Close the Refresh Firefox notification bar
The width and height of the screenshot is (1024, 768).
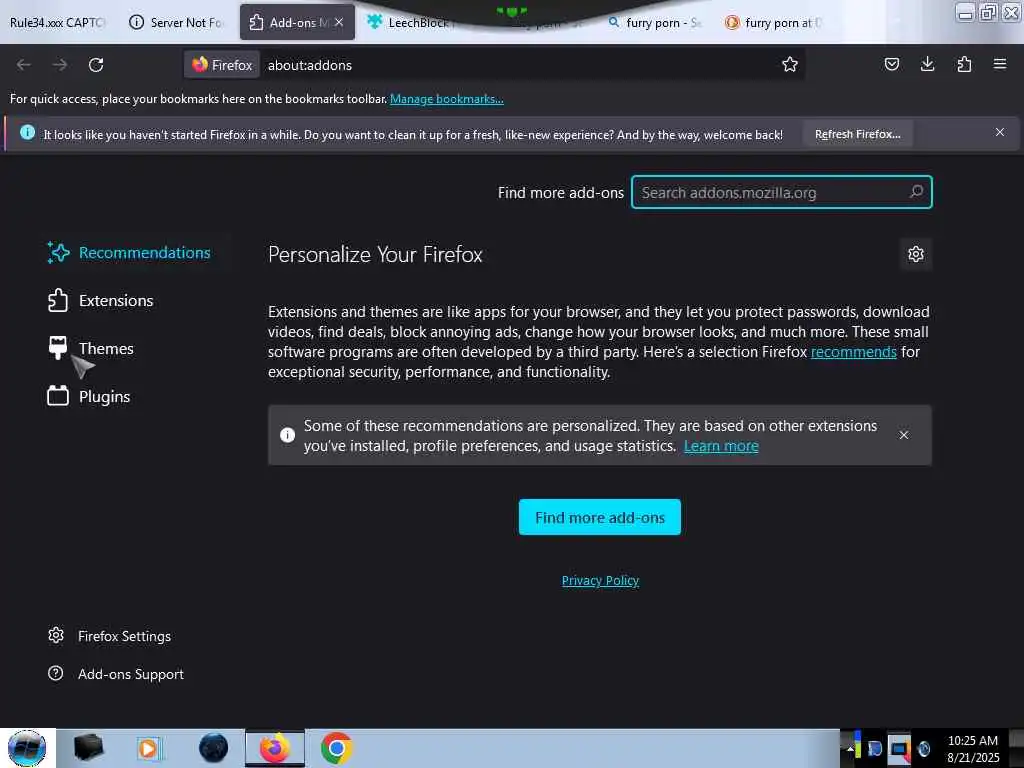point(1000,133)
